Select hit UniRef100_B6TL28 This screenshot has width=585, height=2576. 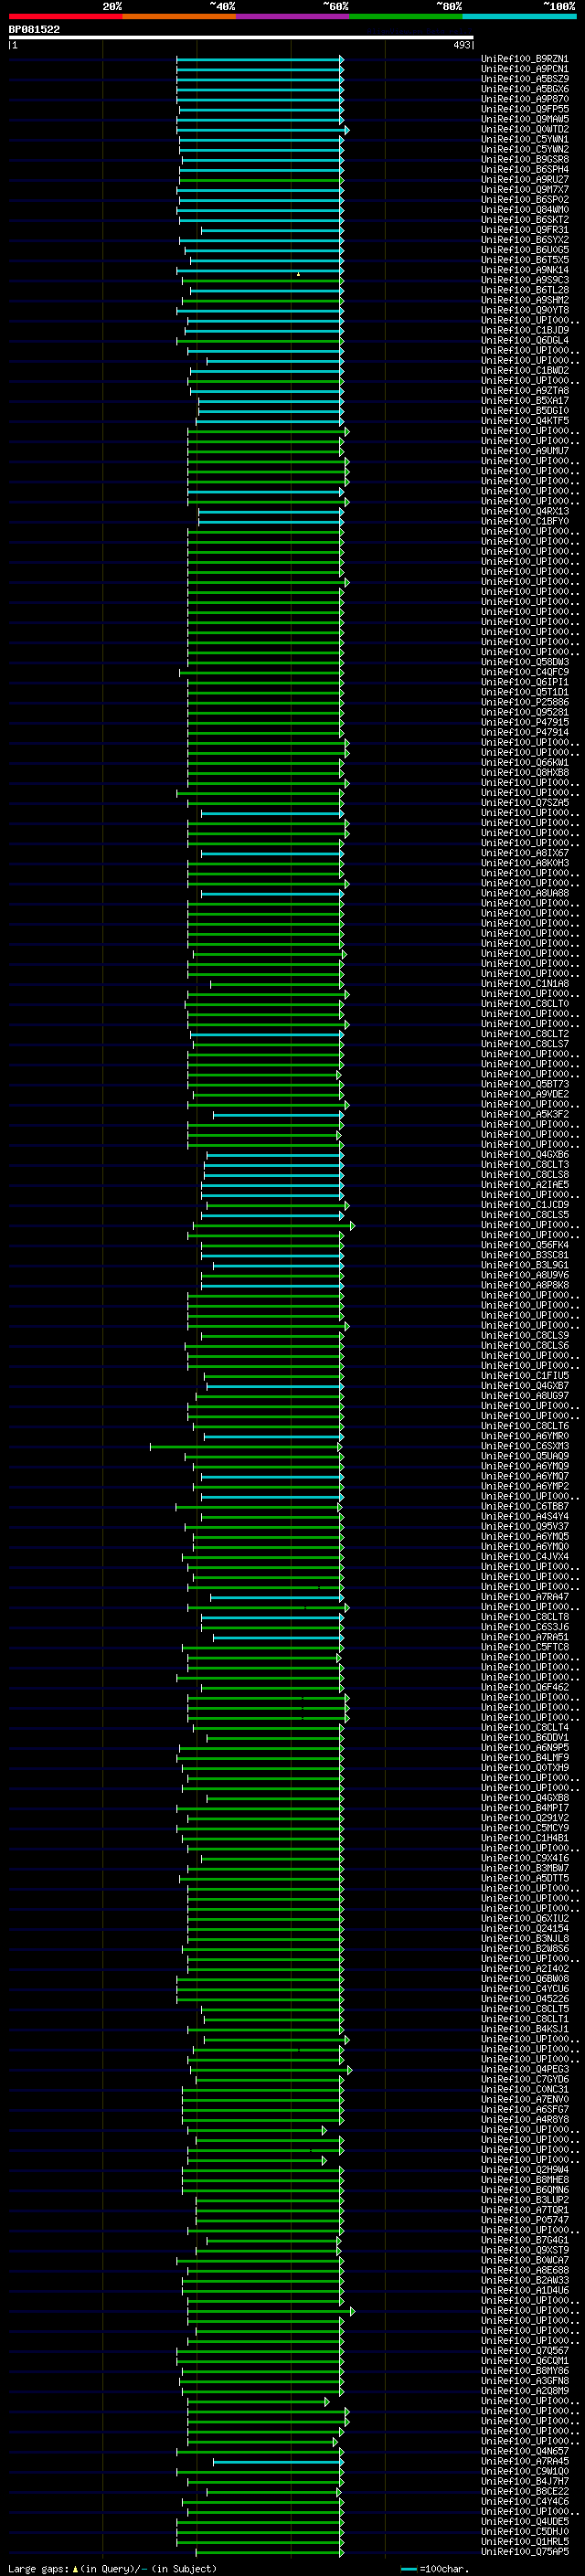[x=524, y=290]
